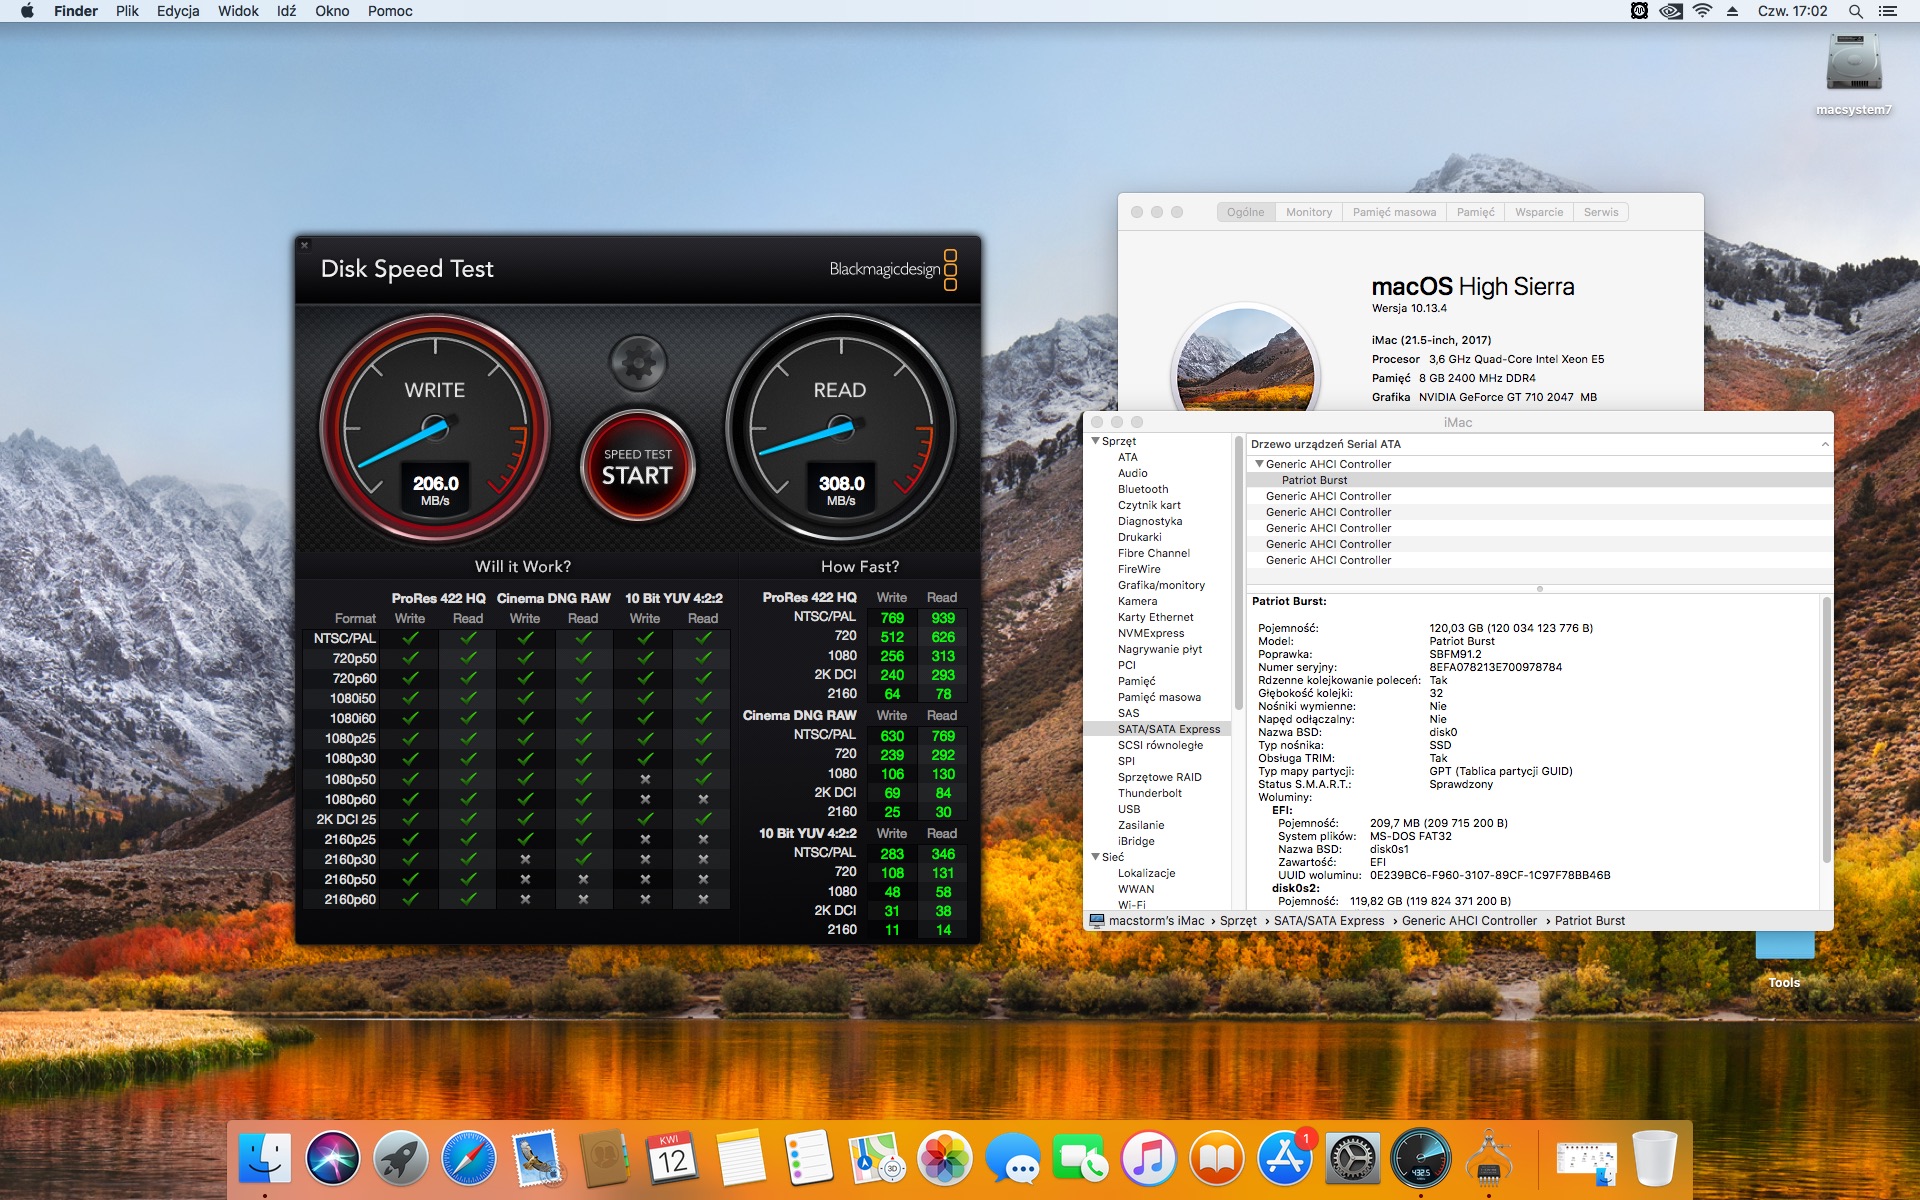The height and width of the screenshot is (1200, 1920).
Task: Select Patriot Burst device row
Action: coord(1314,480)
